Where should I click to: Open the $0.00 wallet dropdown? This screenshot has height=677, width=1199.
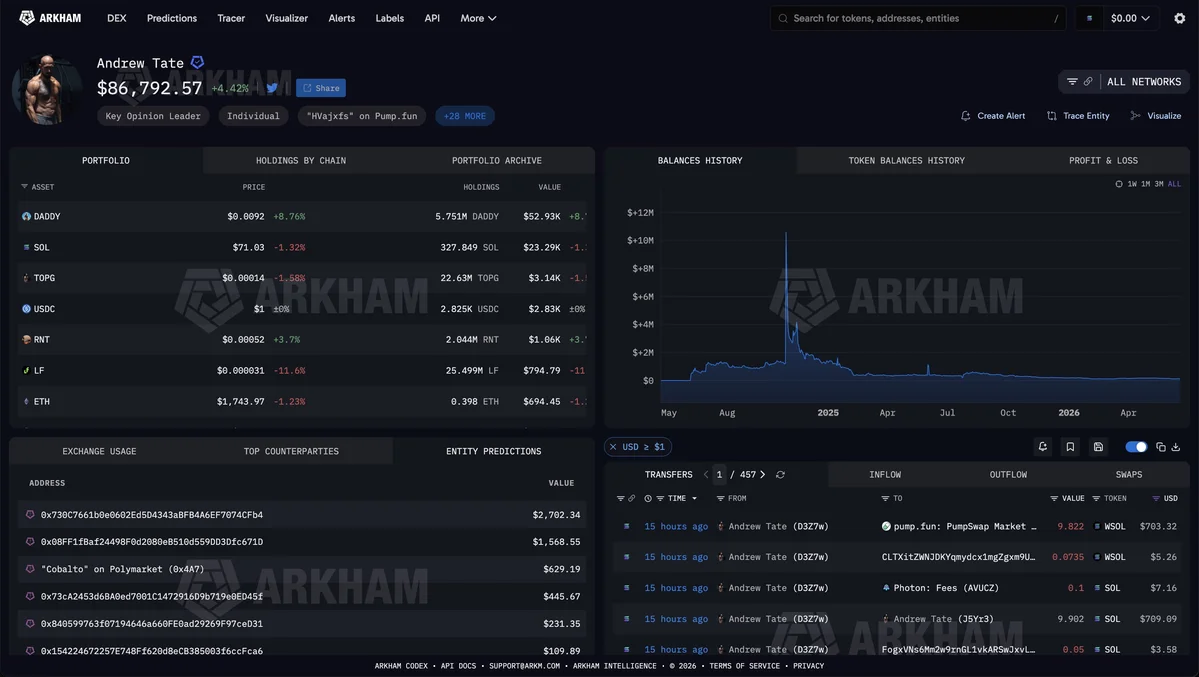1130,18
